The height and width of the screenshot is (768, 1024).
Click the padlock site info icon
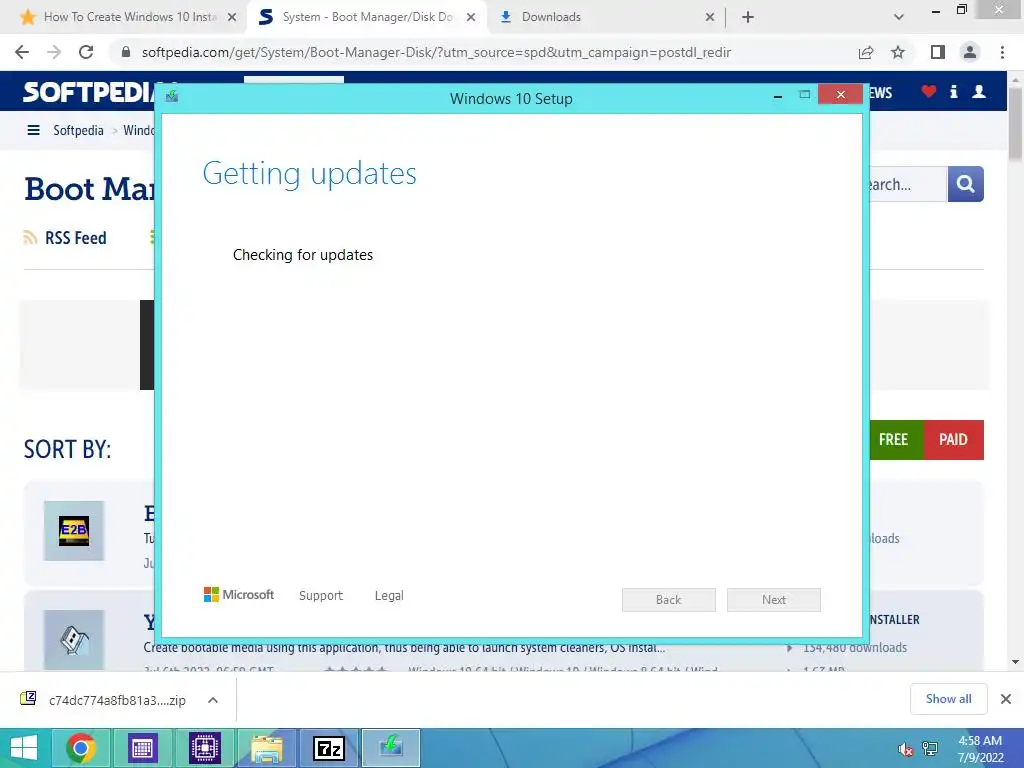click(126, 52)
